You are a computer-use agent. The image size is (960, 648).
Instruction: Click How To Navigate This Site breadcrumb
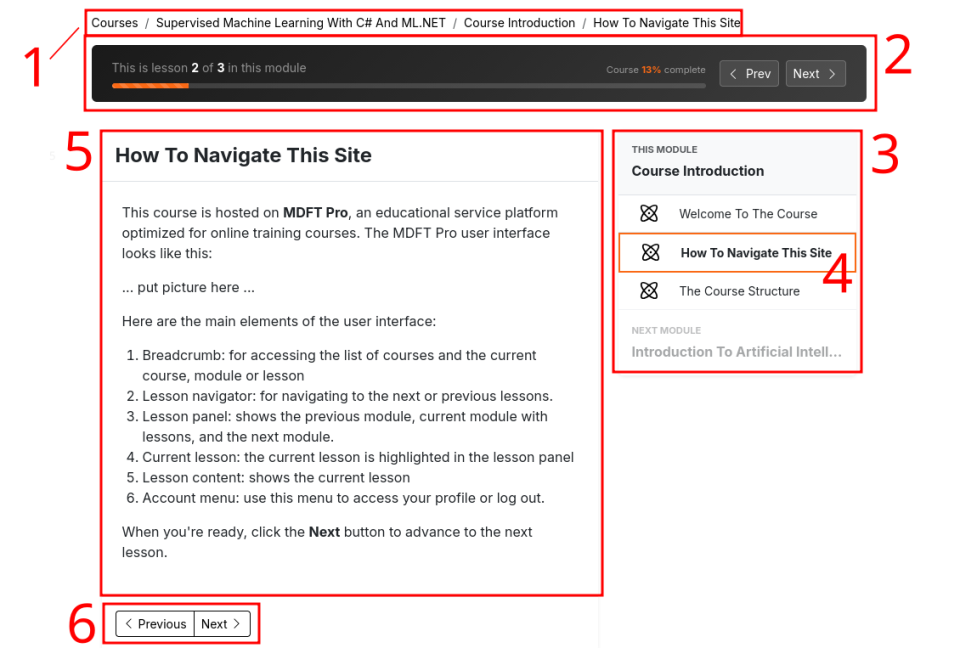666,23
